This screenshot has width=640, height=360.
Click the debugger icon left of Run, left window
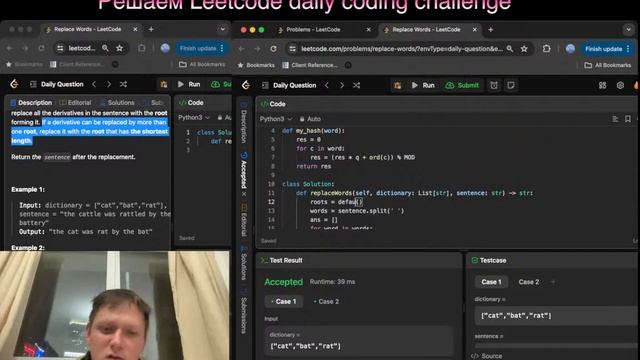164,84
